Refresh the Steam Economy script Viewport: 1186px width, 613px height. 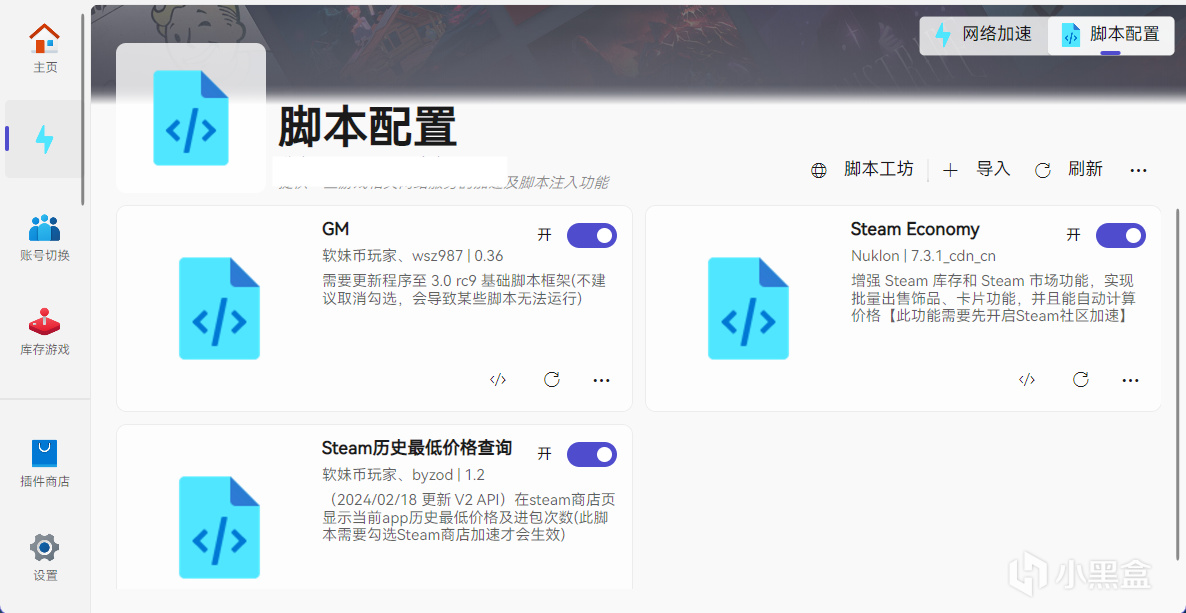point(1081,380)
